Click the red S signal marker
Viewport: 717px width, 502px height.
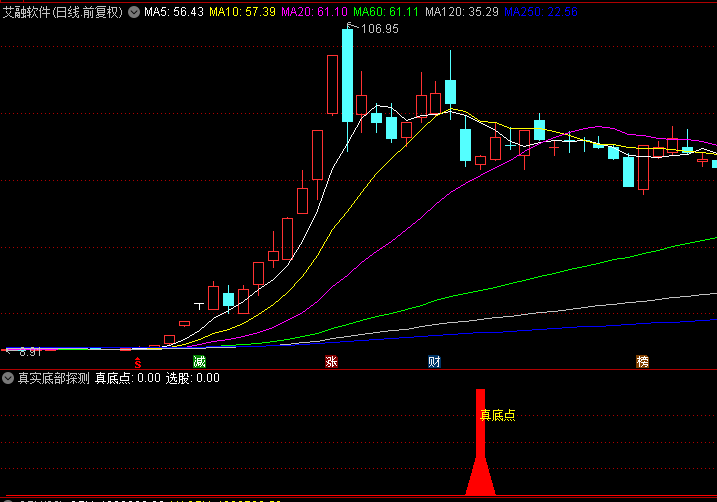[138, 363]
